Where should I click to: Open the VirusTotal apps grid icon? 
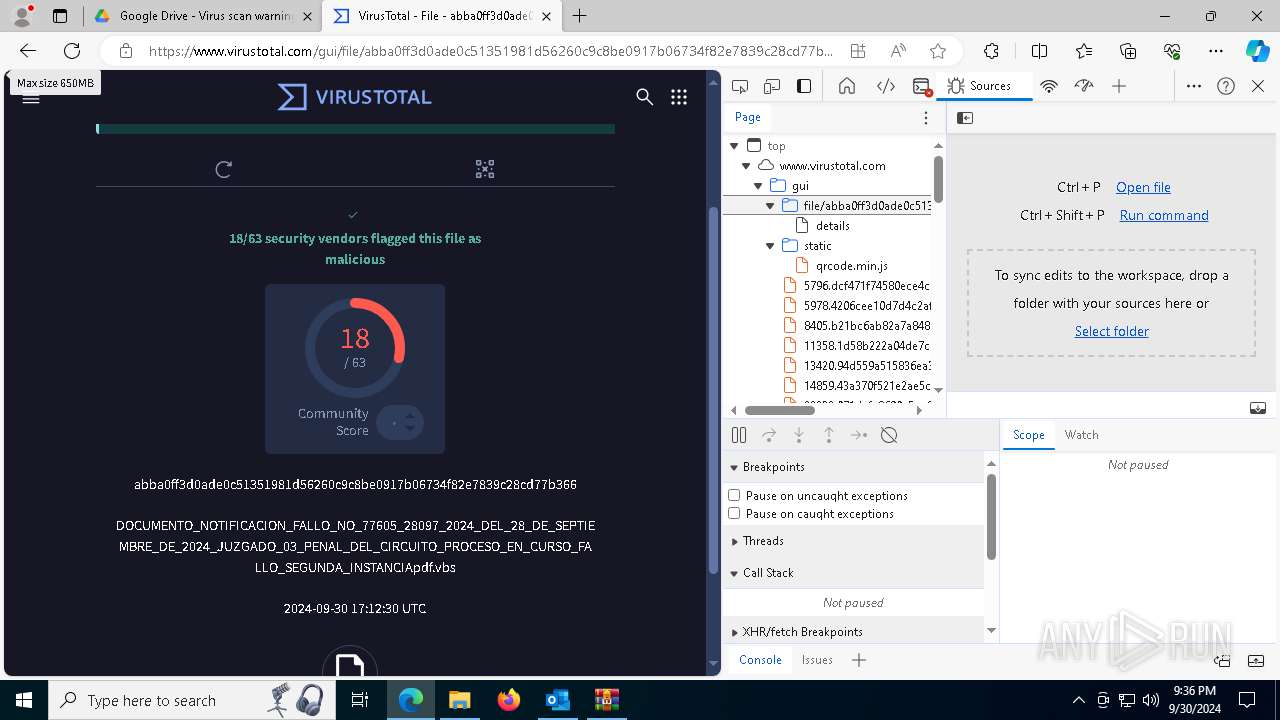[x=679, y=97]
